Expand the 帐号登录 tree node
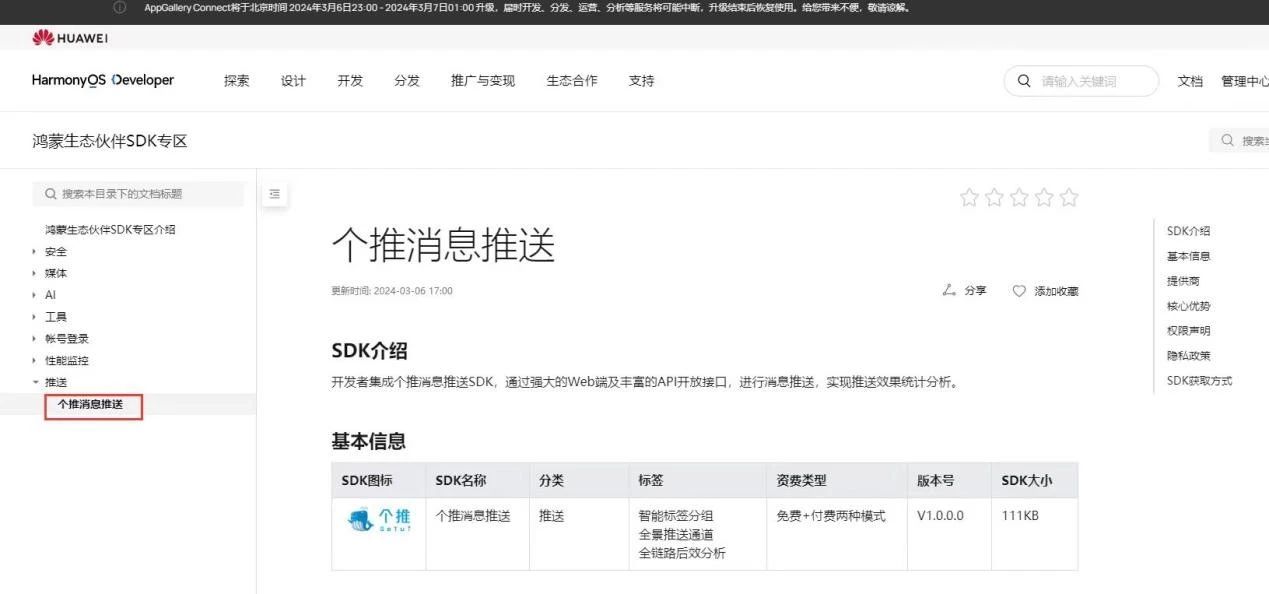Screen dimensions: 1269x594 35,339
